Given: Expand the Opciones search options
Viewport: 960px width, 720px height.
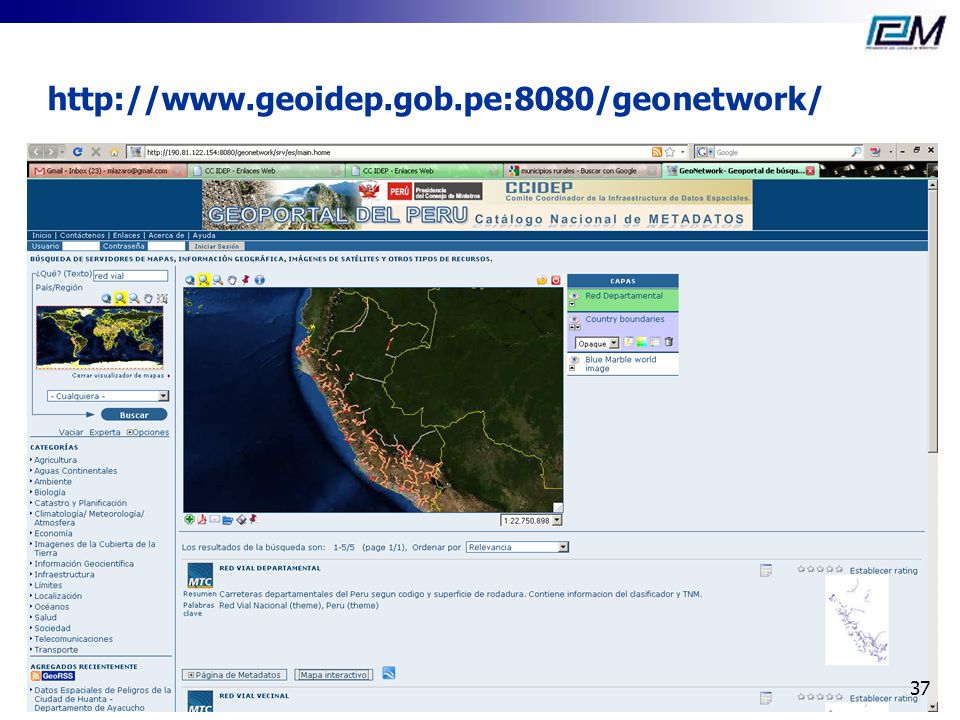Looking at the screenshot, I should [148, 432].
